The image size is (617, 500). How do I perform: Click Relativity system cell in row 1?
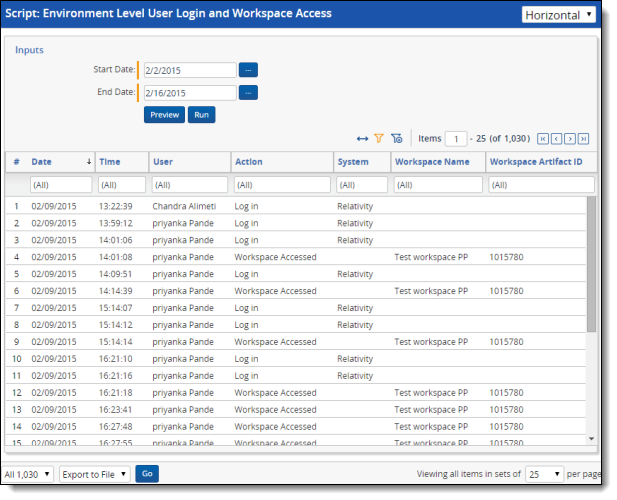355,206
